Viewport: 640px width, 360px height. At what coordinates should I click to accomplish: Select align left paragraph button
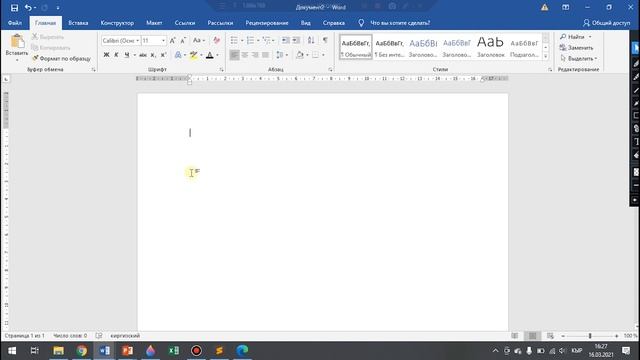234,55
